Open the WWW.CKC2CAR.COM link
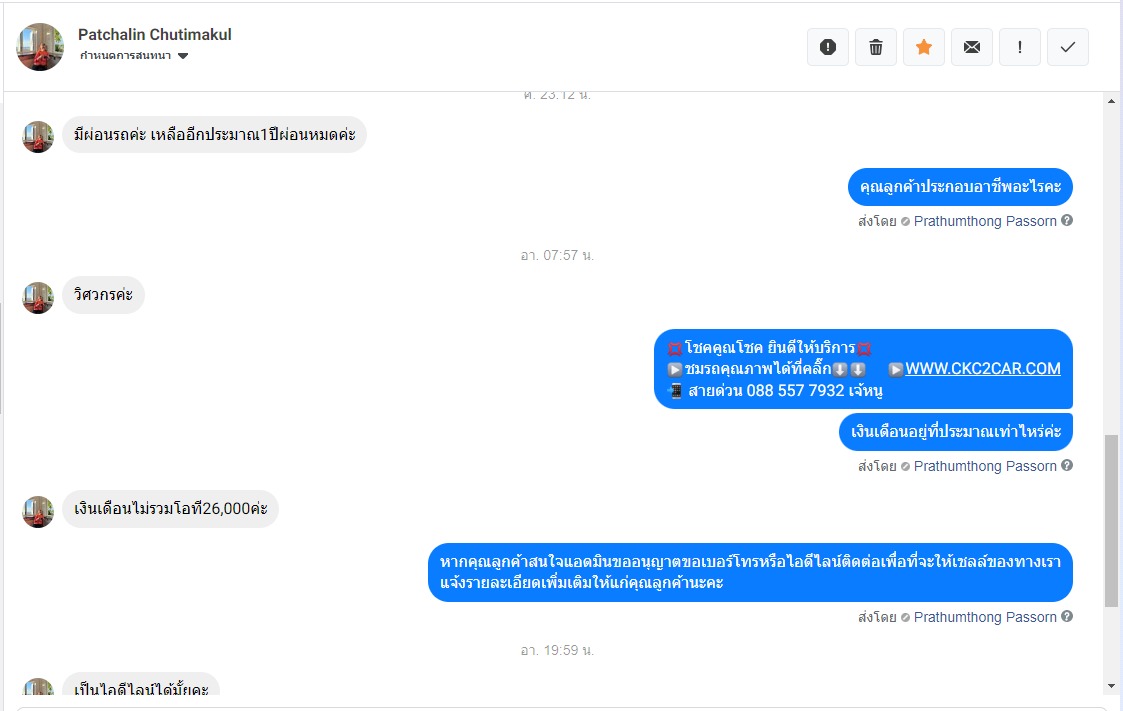Screen dimensions: 1123x711 [983, 369]
